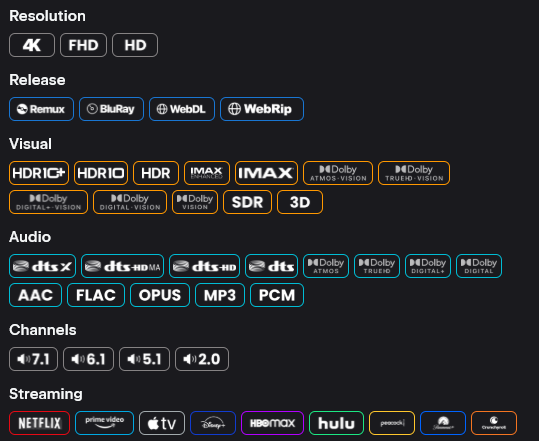Choose the Dolby Atmos audio badge
This screenshot has width=539, height=441.
(326, 266)
